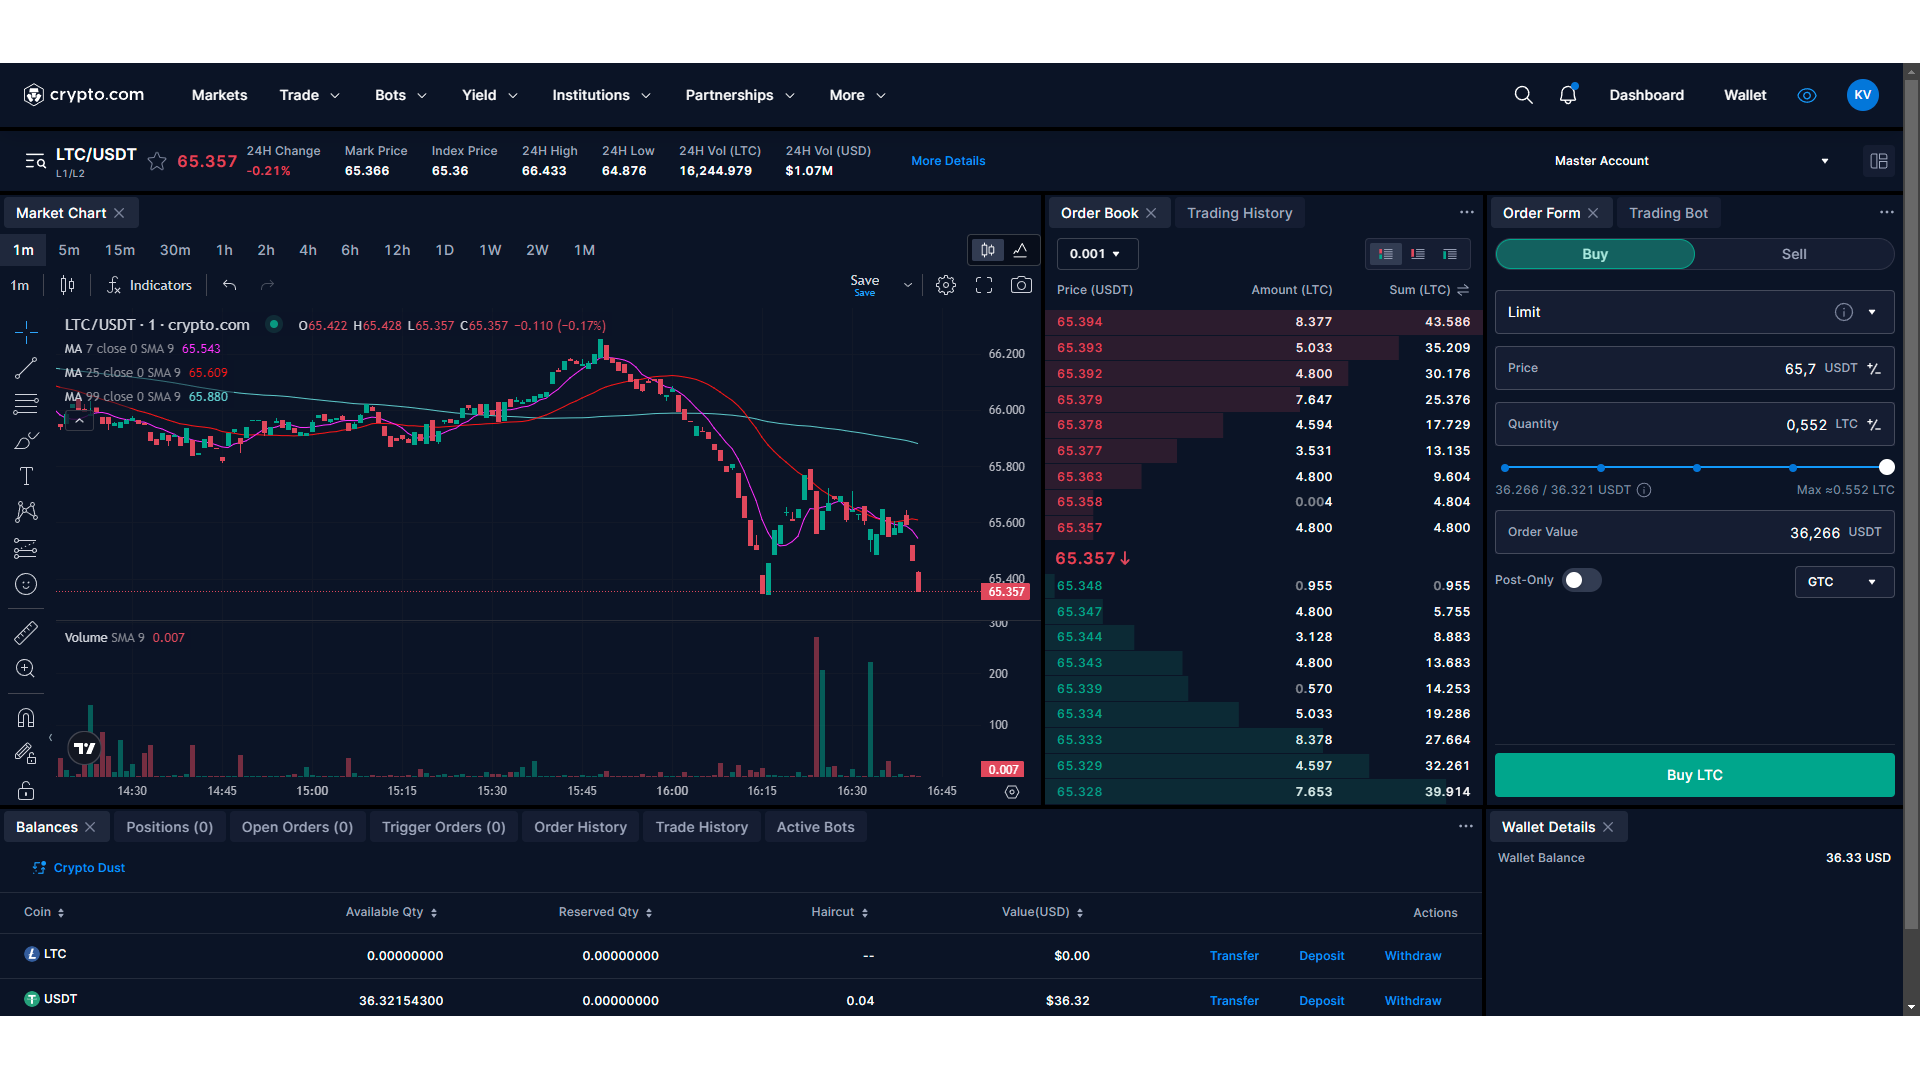1920x1080 pixels.
Task: Toggle magnet mode on the chart
Action: coord(26,717)
